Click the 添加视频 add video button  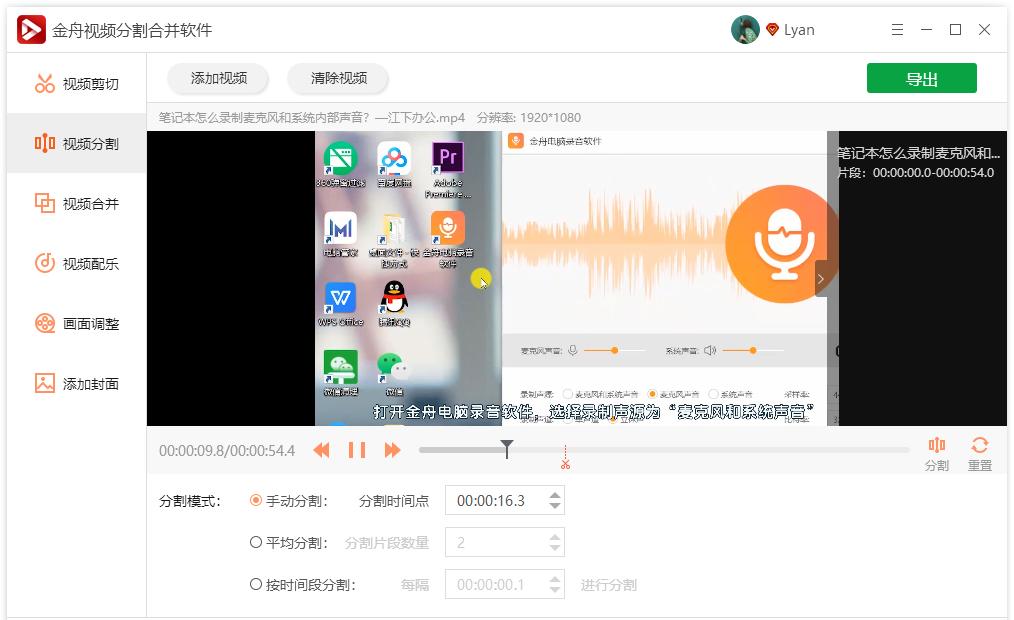[218, 78]
